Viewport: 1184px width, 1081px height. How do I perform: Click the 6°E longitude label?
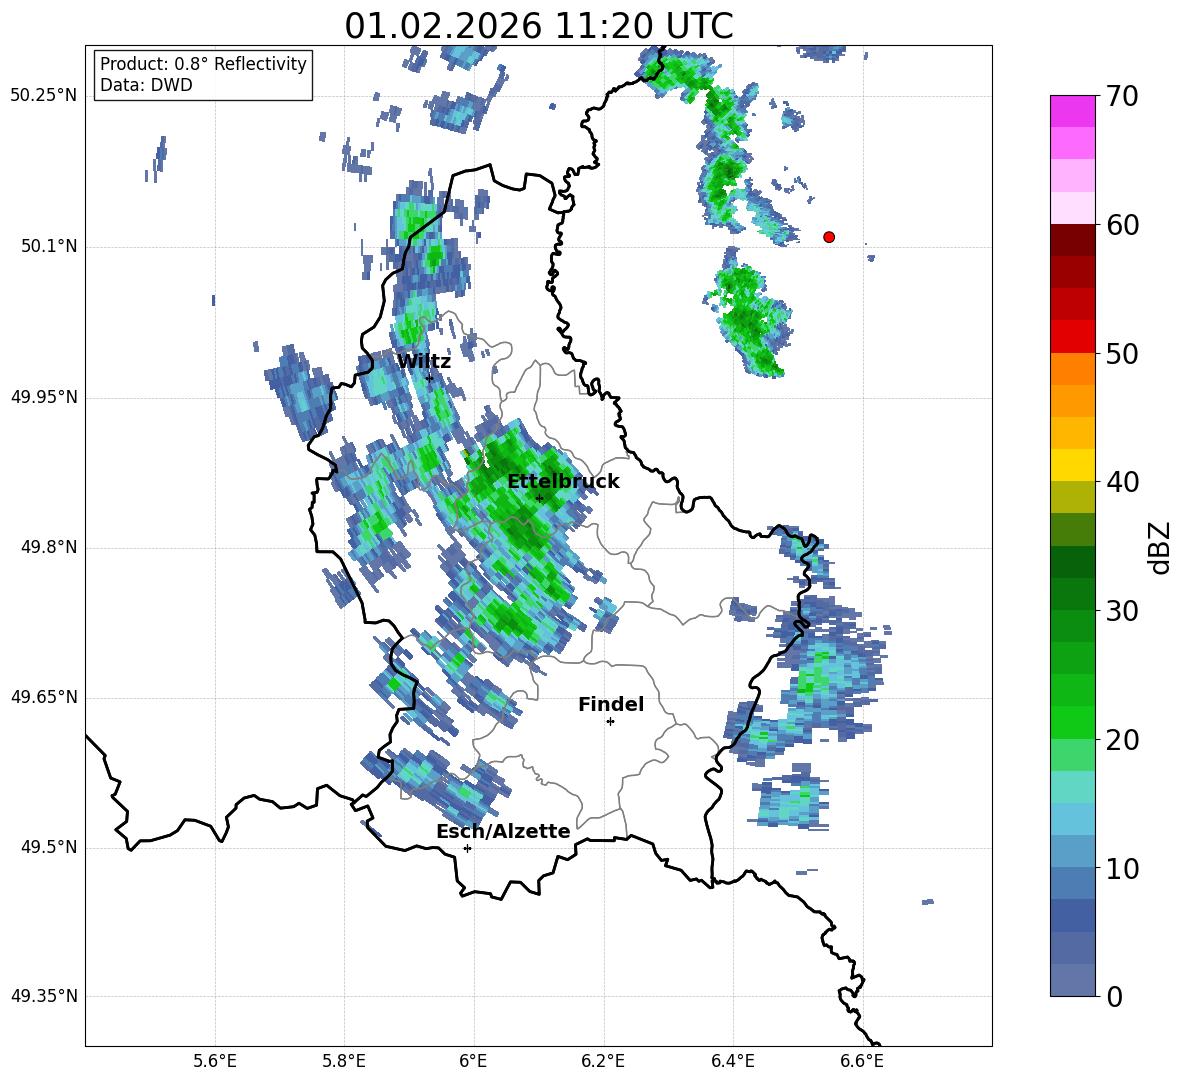473,1061
